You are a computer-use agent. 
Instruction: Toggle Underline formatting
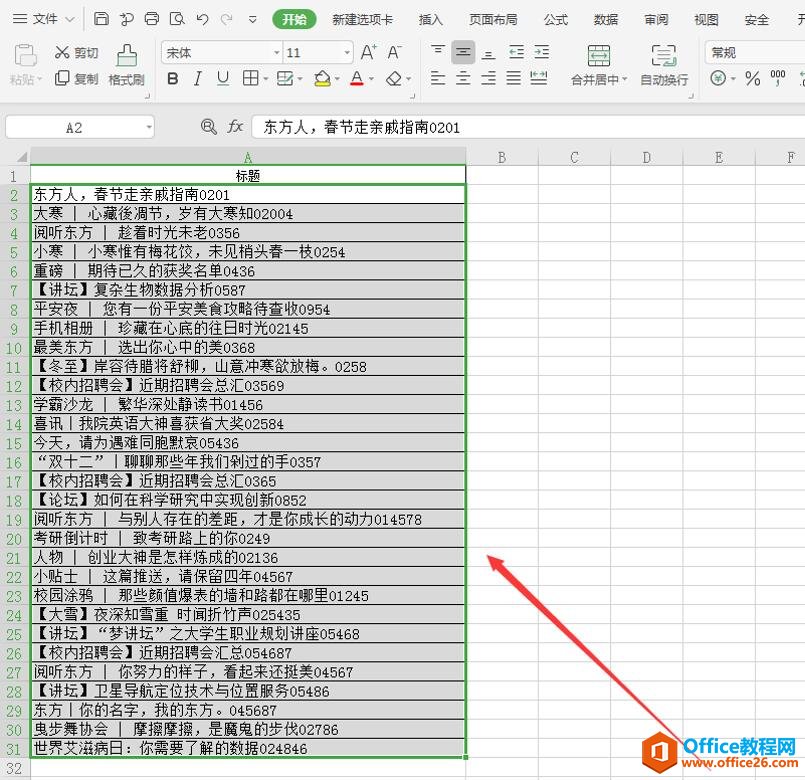tap(223, 79)
